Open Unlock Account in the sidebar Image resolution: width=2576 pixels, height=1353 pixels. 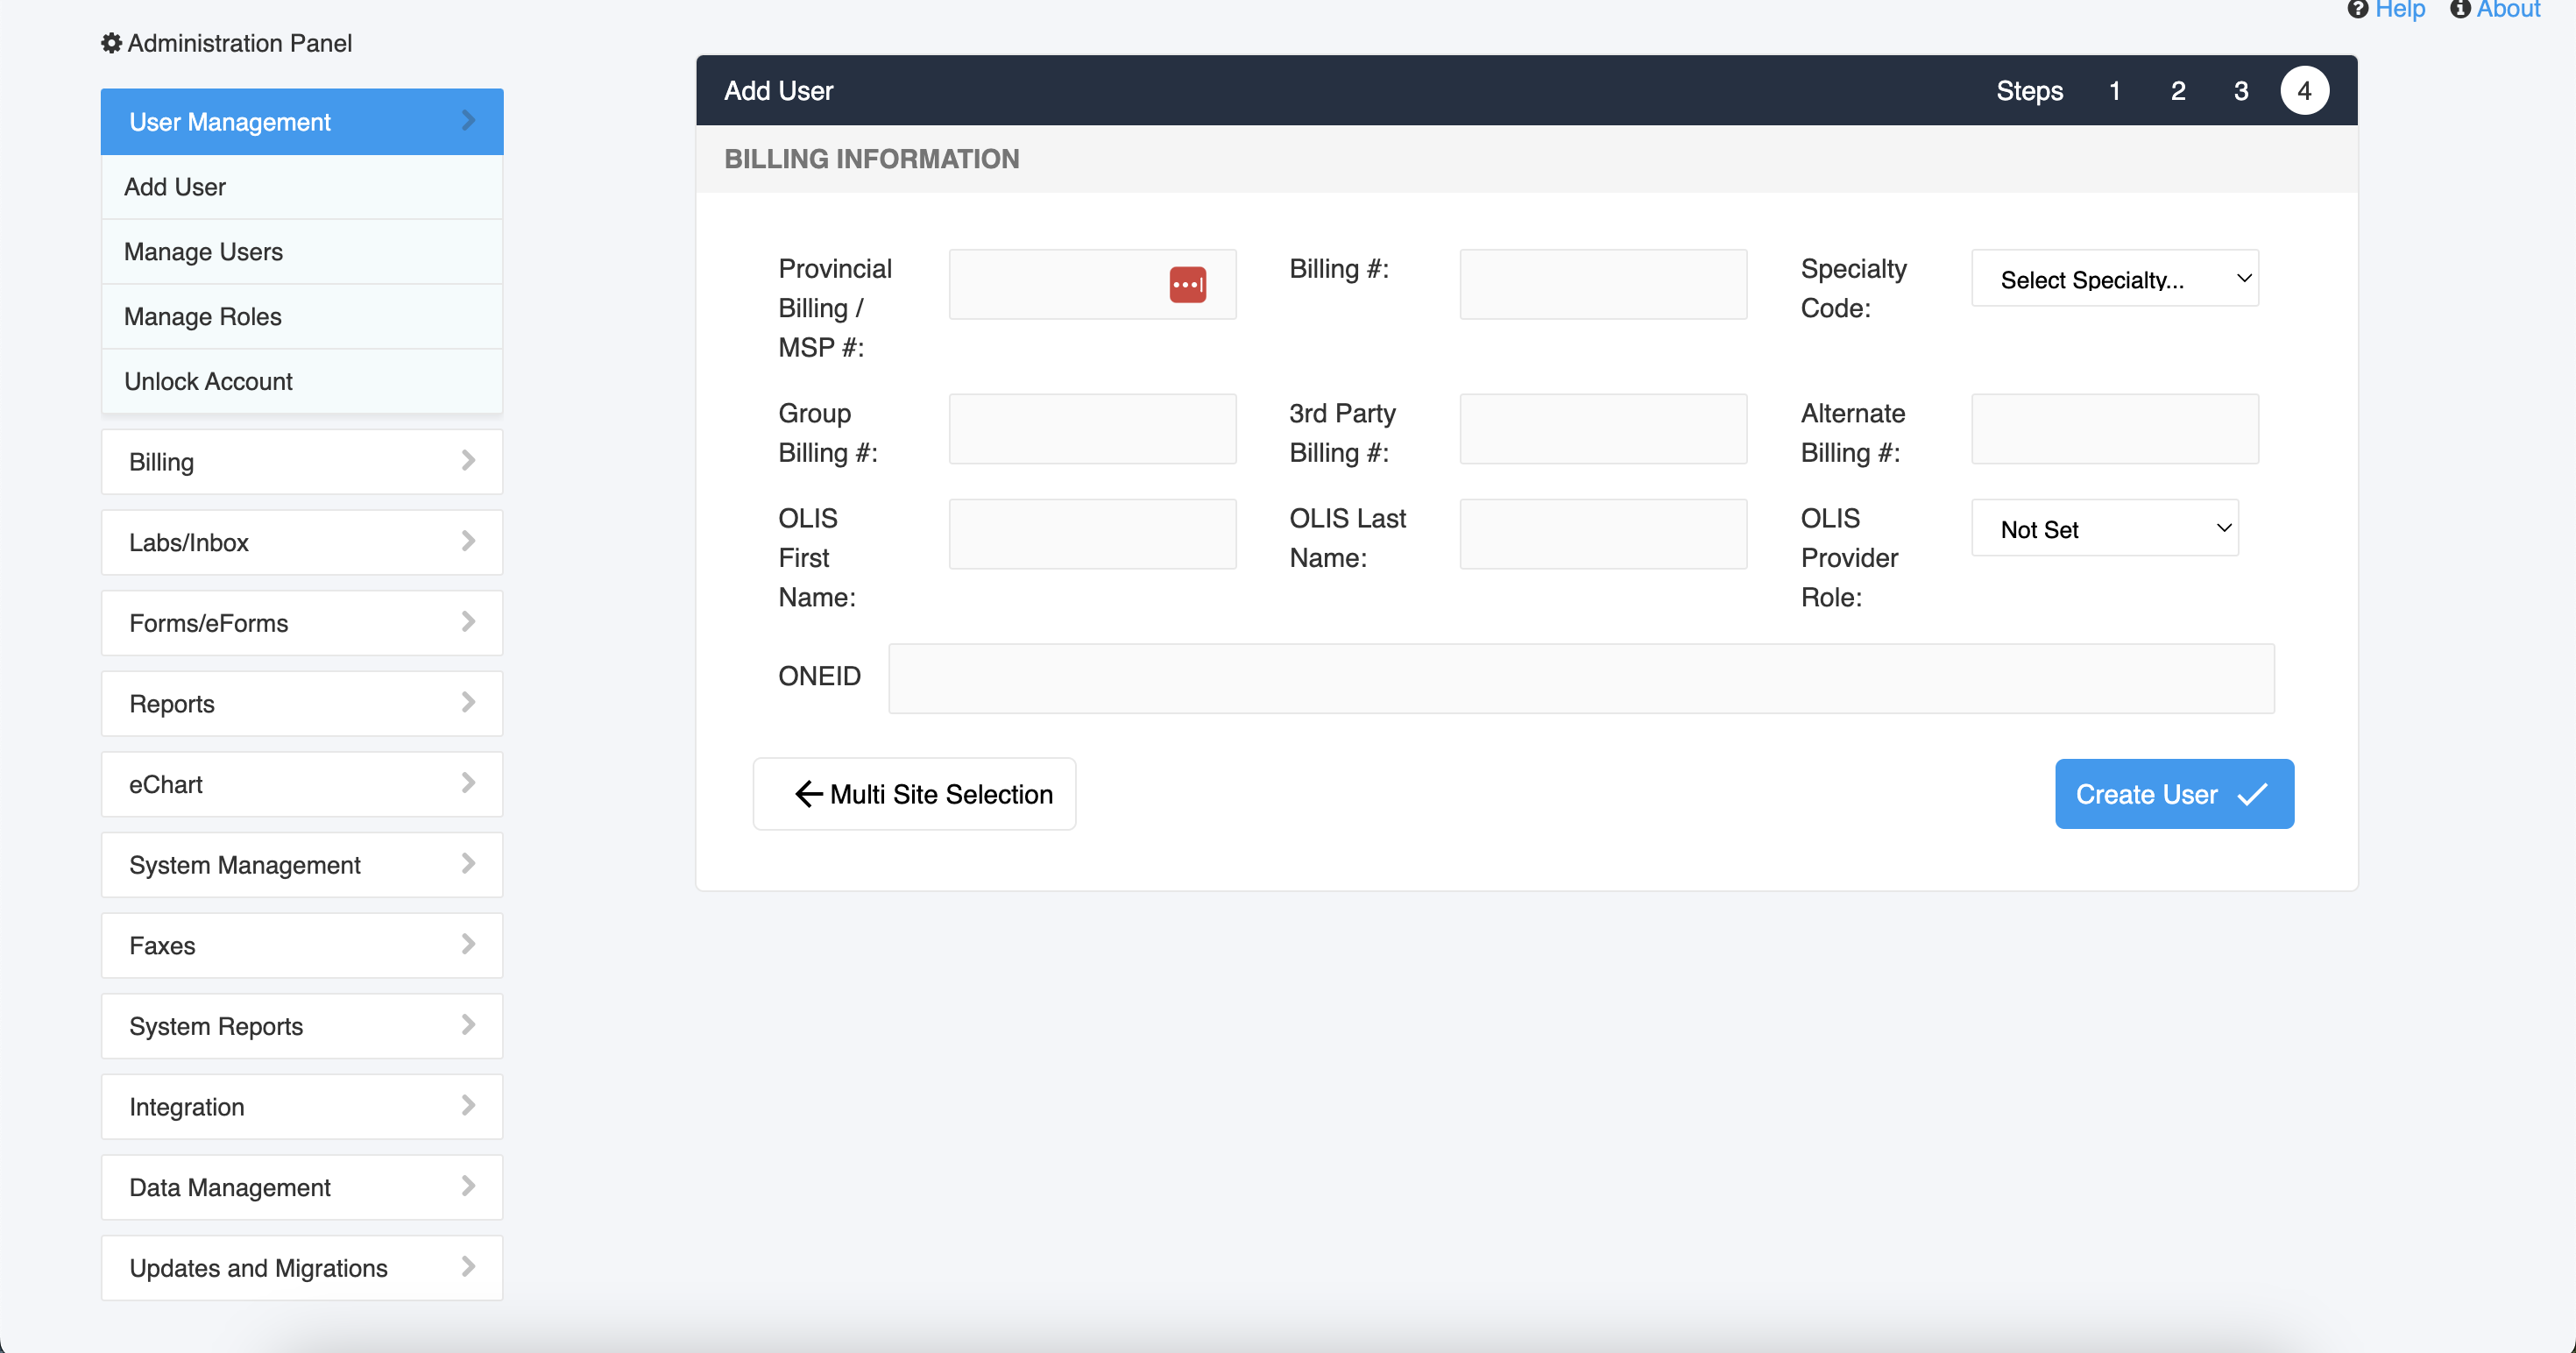(x=302, y=382)
